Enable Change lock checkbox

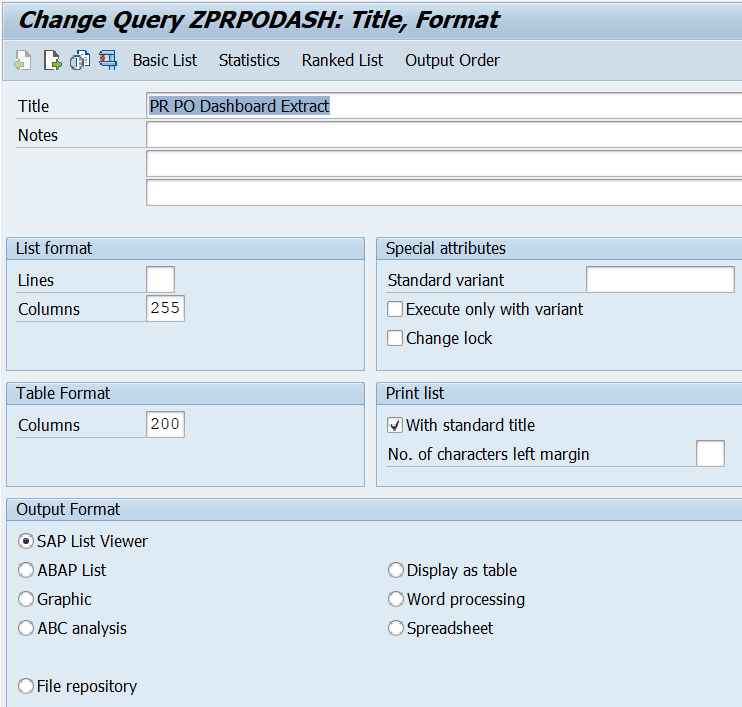[395, 338]
